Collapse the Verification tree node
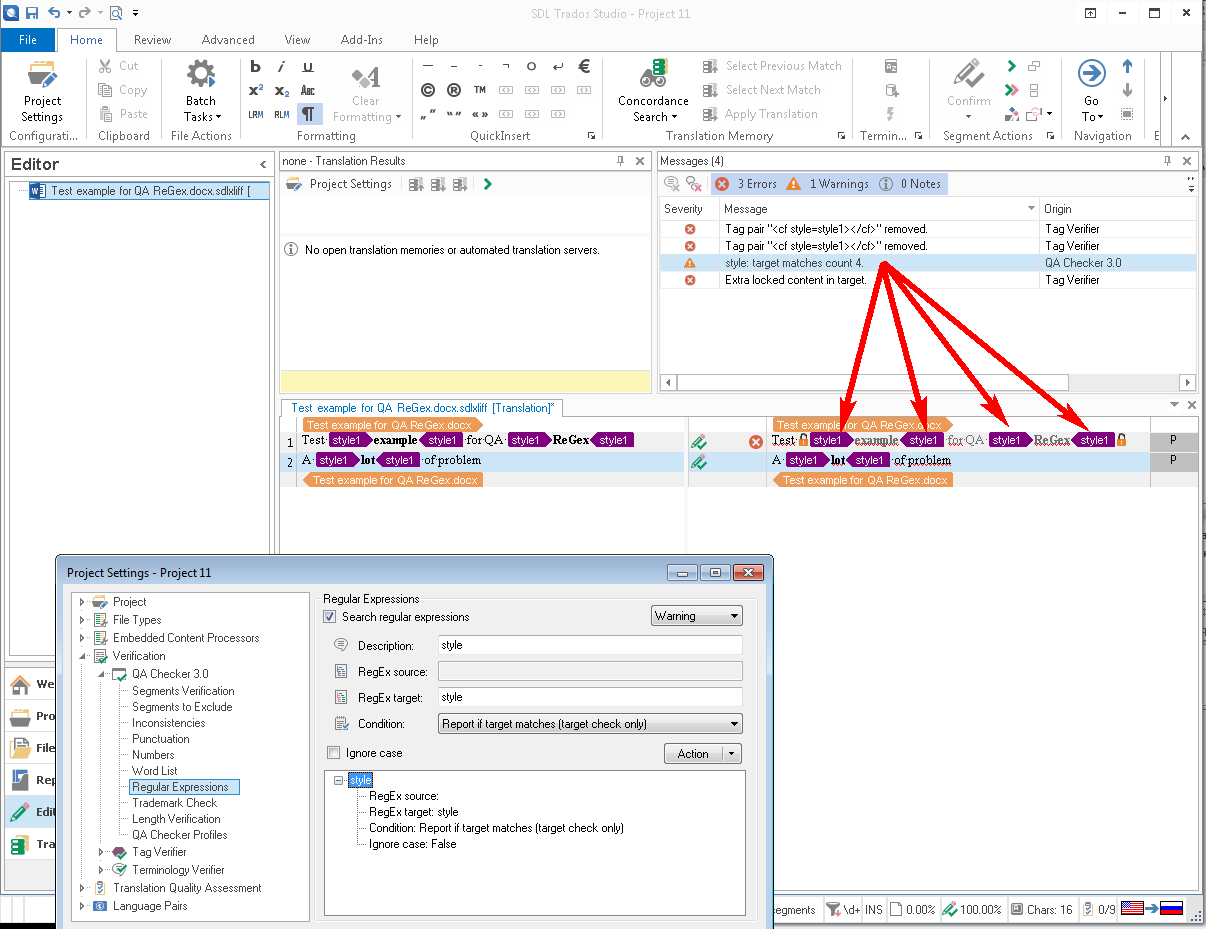1206x929 pixels. [x=82, y=656]
